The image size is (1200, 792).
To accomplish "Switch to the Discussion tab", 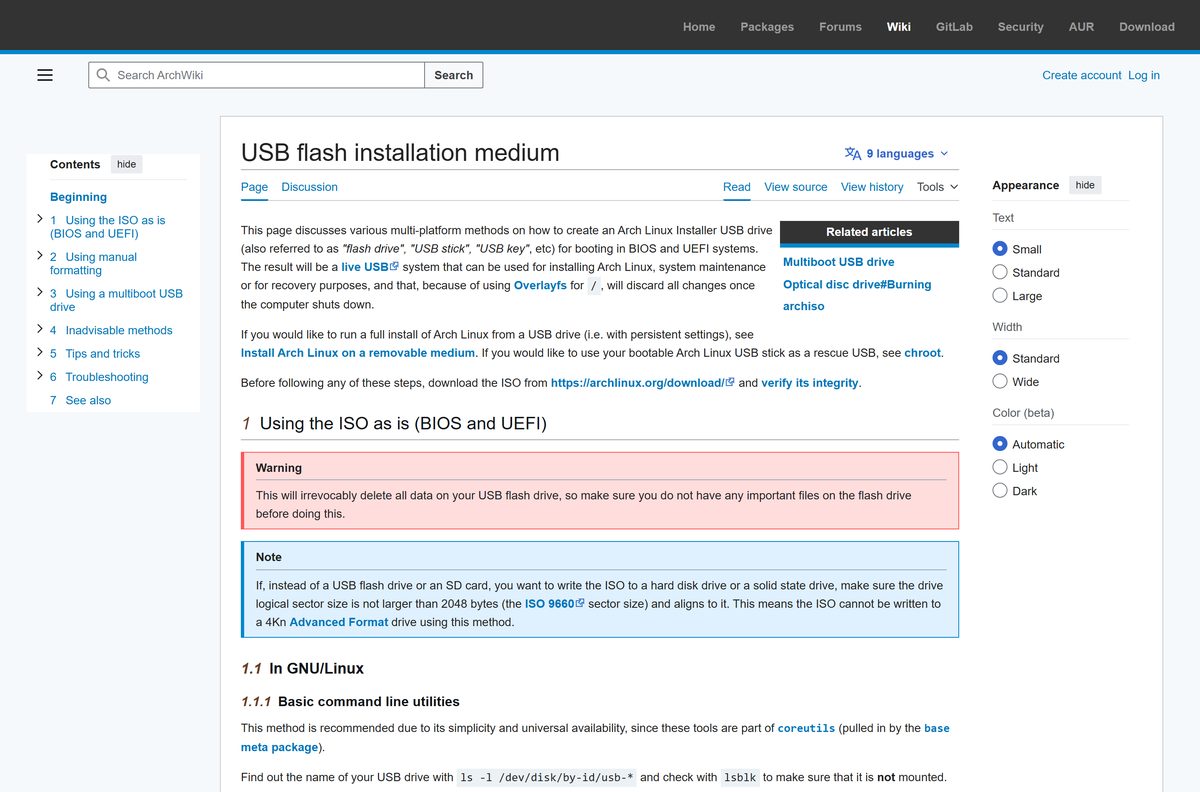I will click(x=309, y=187).
